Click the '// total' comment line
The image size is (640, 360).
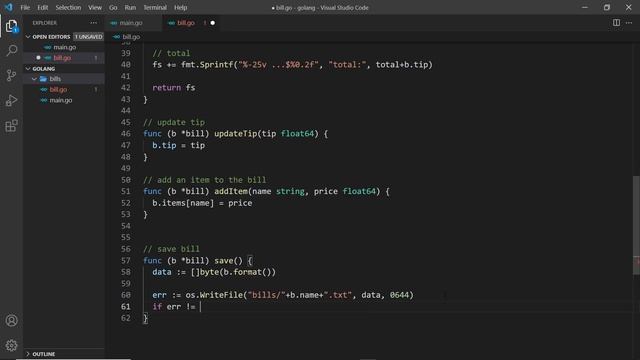pyautogui.click(x=171, y=53)
